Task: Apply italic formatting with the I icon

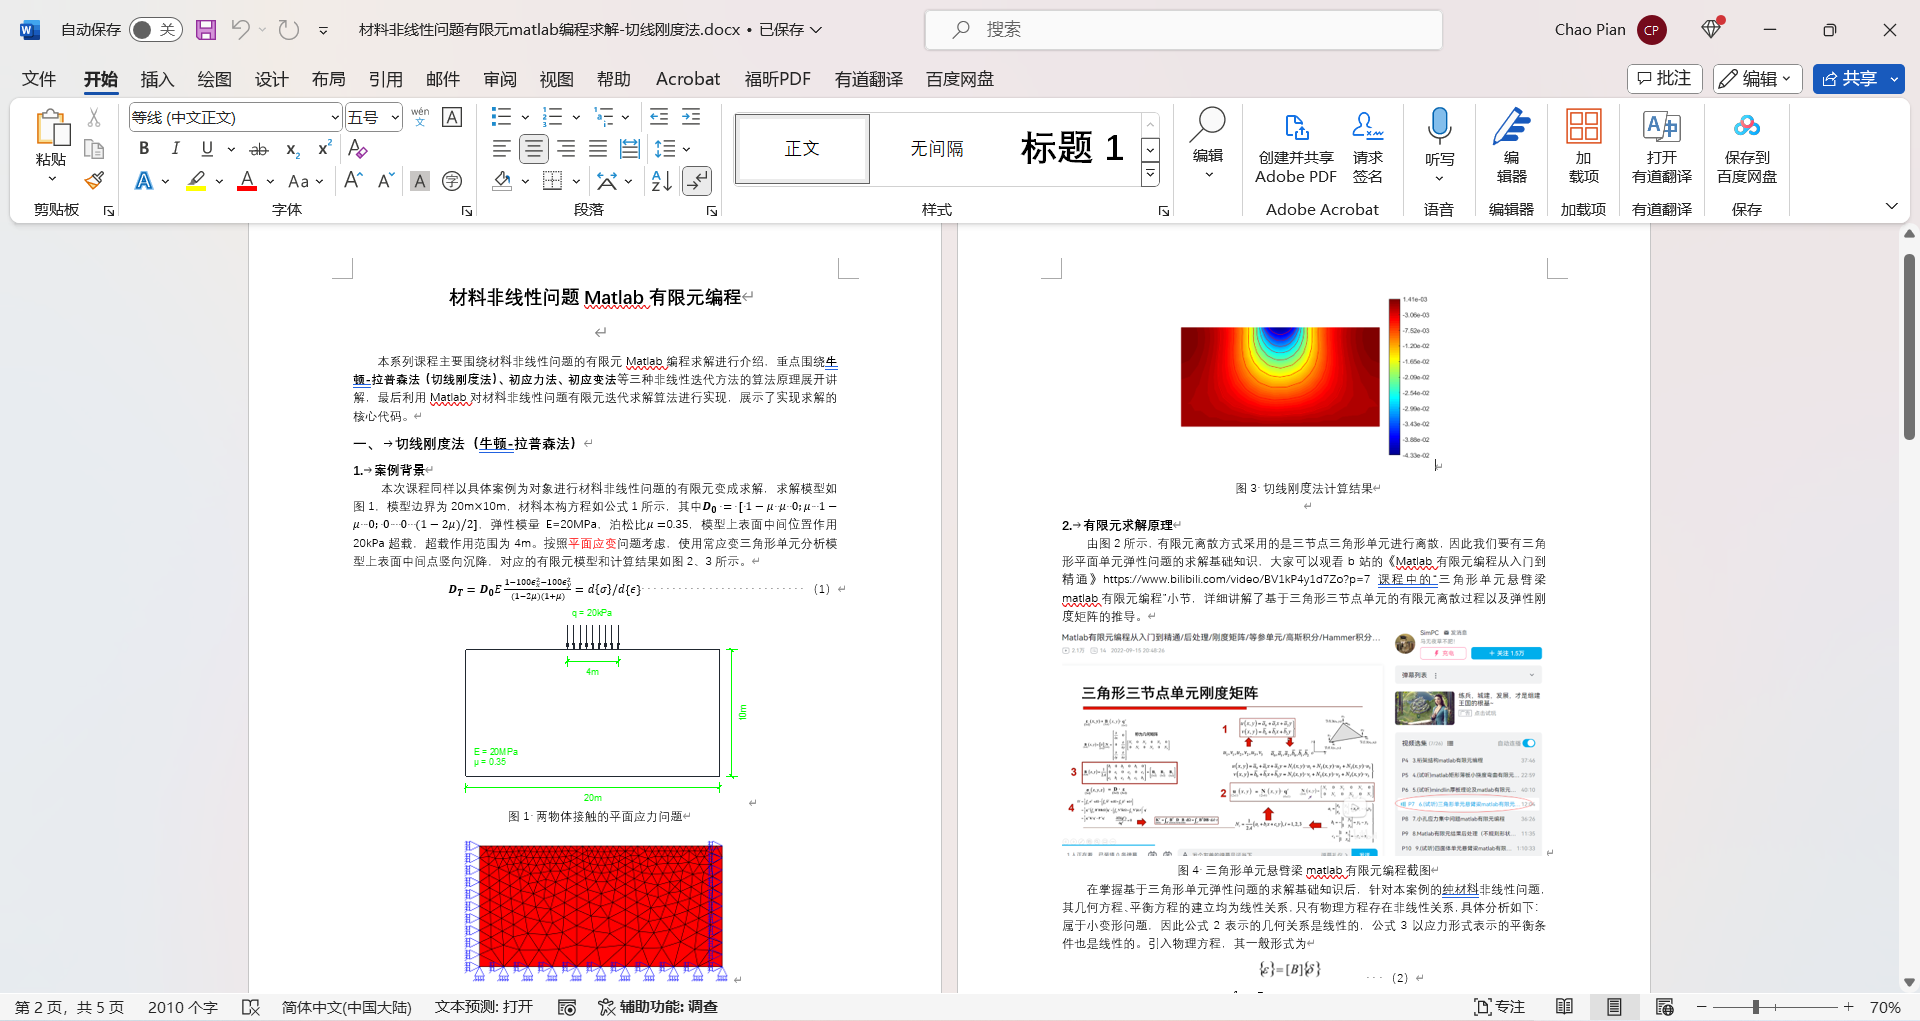Action: coord(176,149)
